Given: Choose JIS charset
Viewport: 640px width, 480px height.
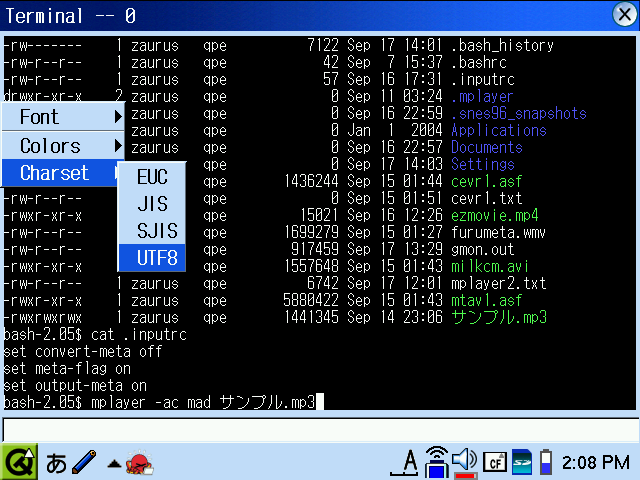Looking at the screenshot, I should (152, 204).
